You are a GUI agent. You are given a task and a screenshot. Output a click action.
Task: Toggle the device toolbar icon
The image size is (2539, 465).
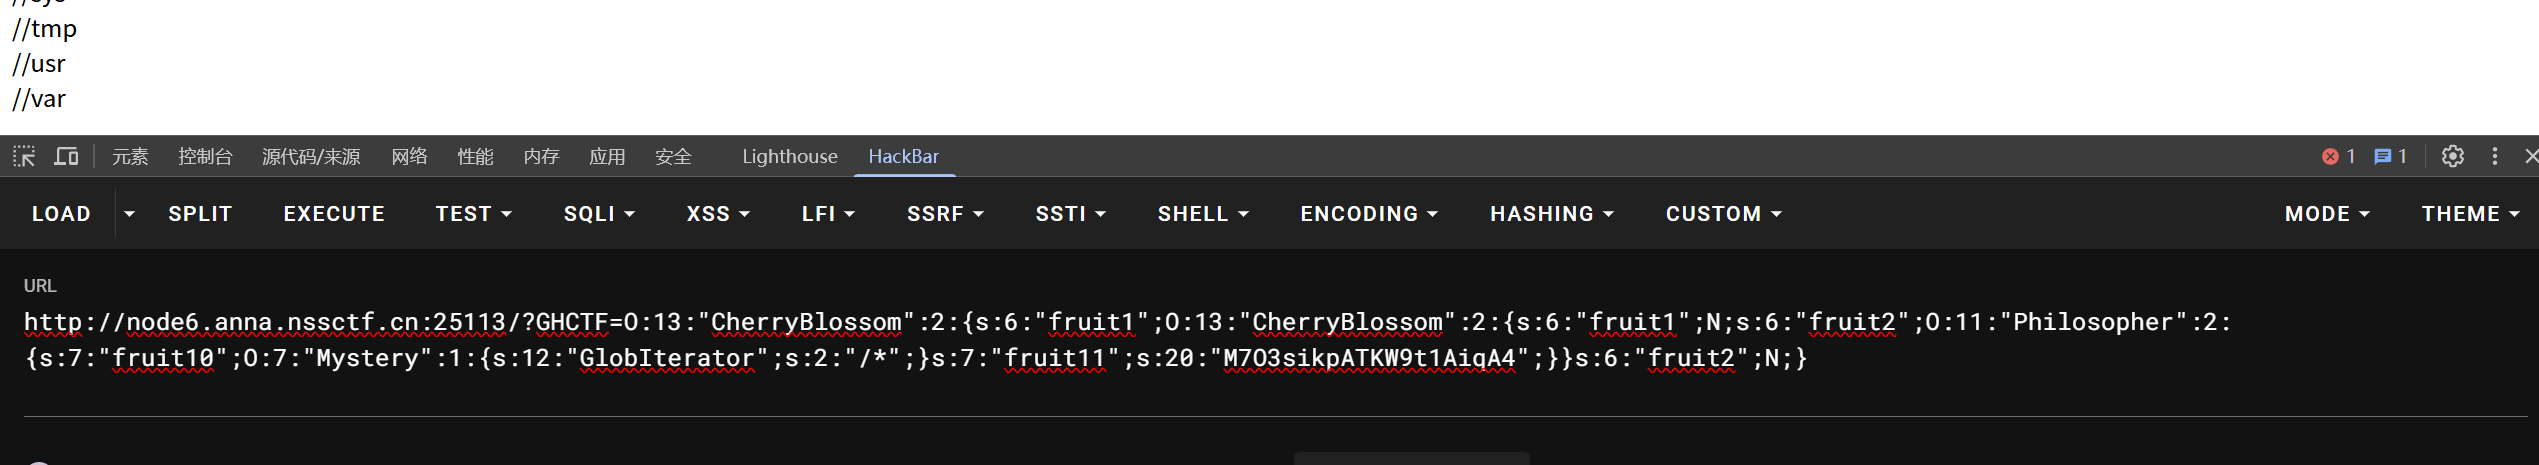coord(66,156)
